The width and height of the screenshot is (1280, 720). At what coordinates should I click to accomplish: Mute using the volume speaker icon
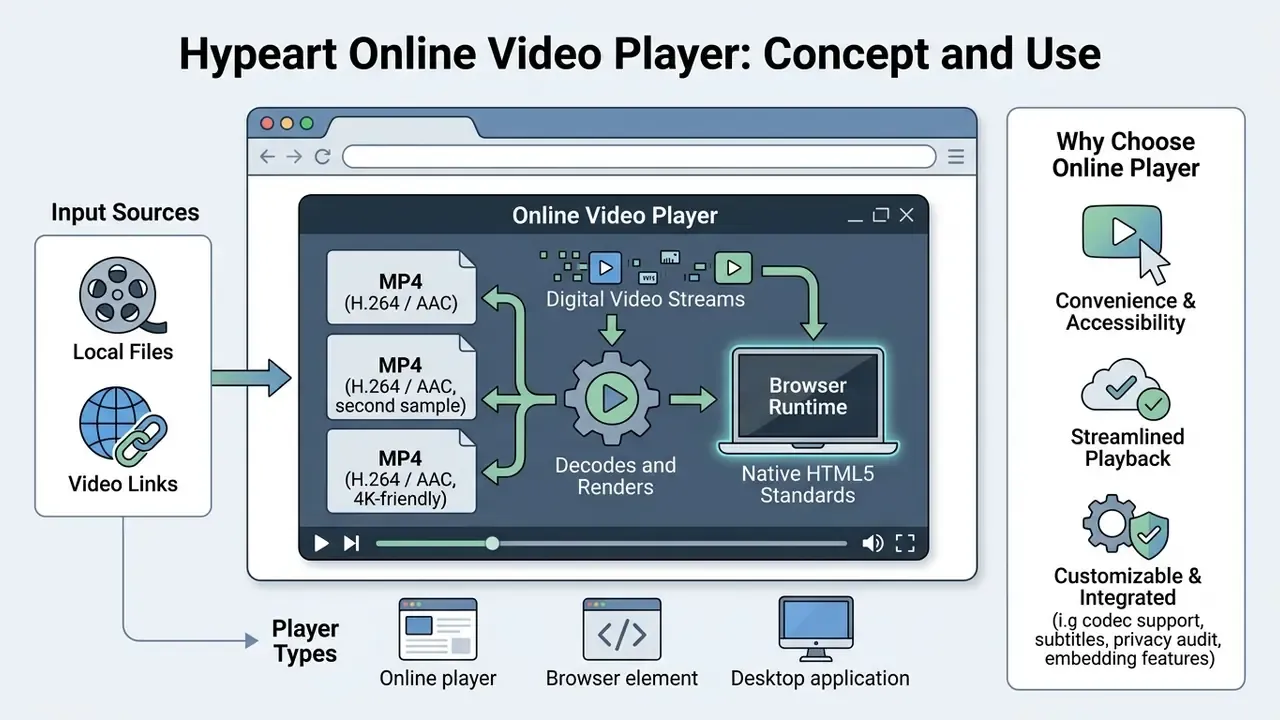coord(873,543)
